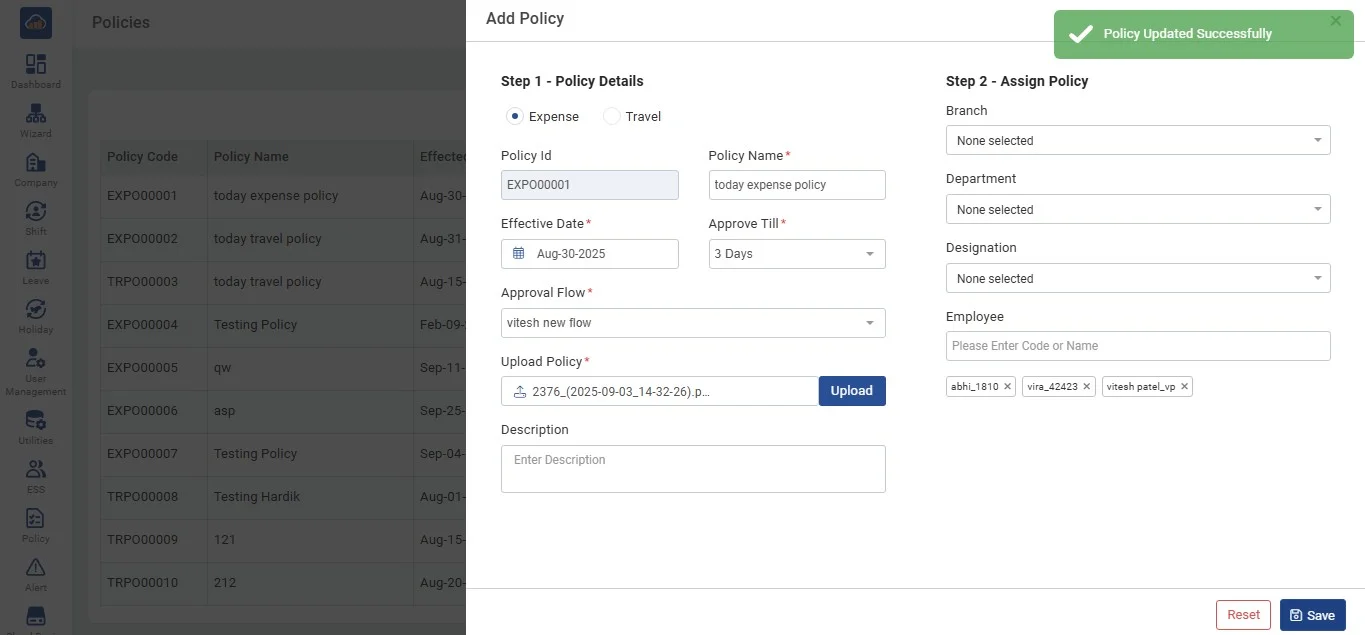Click the Employee code or name field

point(1137,346)
